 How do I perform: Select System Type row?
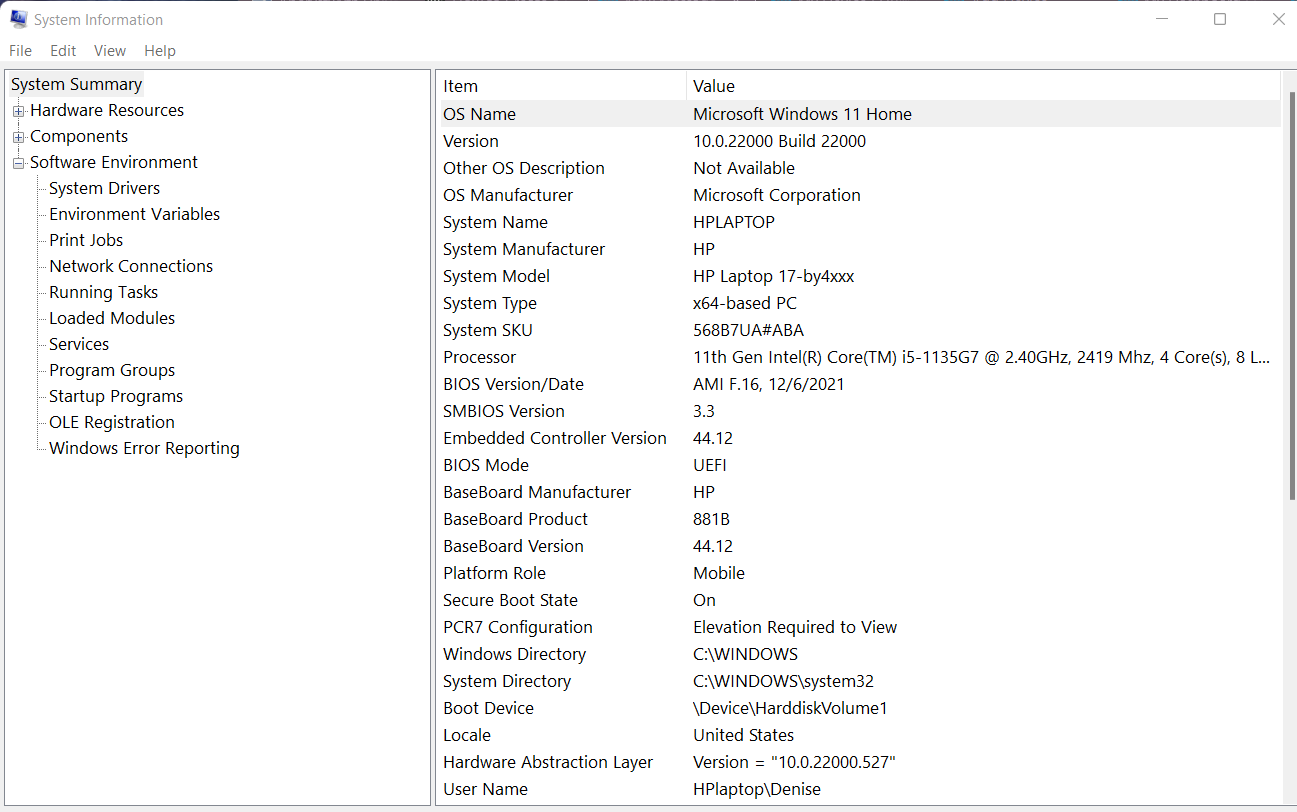coord(860,303)
